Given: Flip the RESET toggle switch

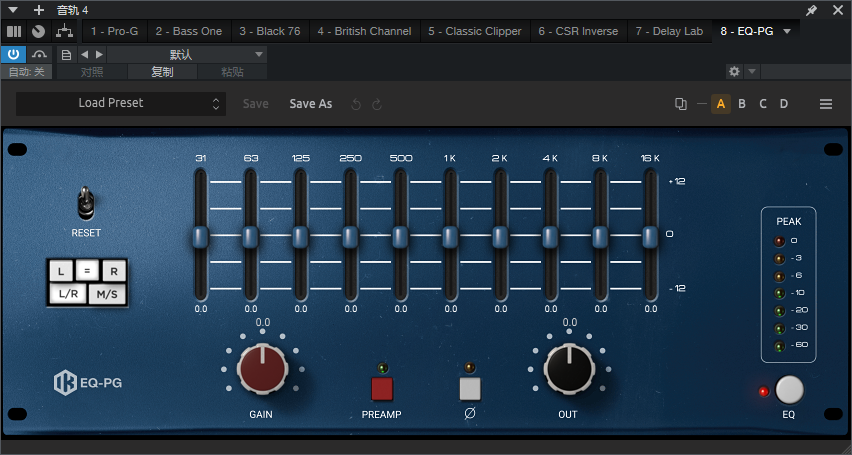Looking at the screenshot, I should [85, 203].
